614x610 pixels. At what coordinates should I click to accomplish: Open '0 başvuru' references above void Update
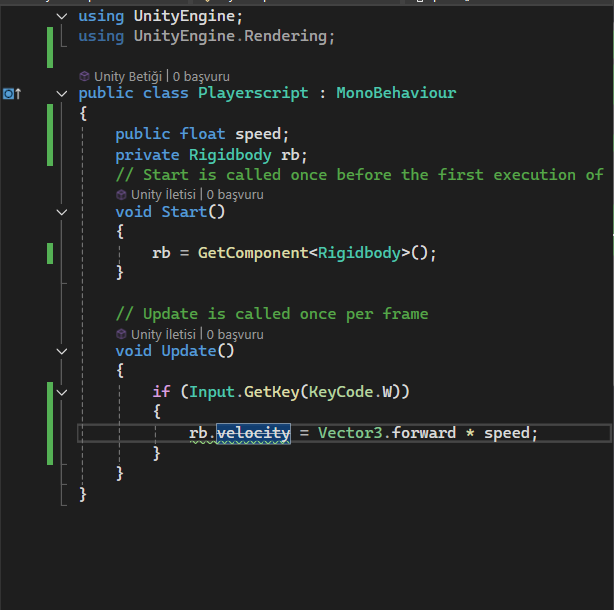pyautogui.click(x=235, y=334)
